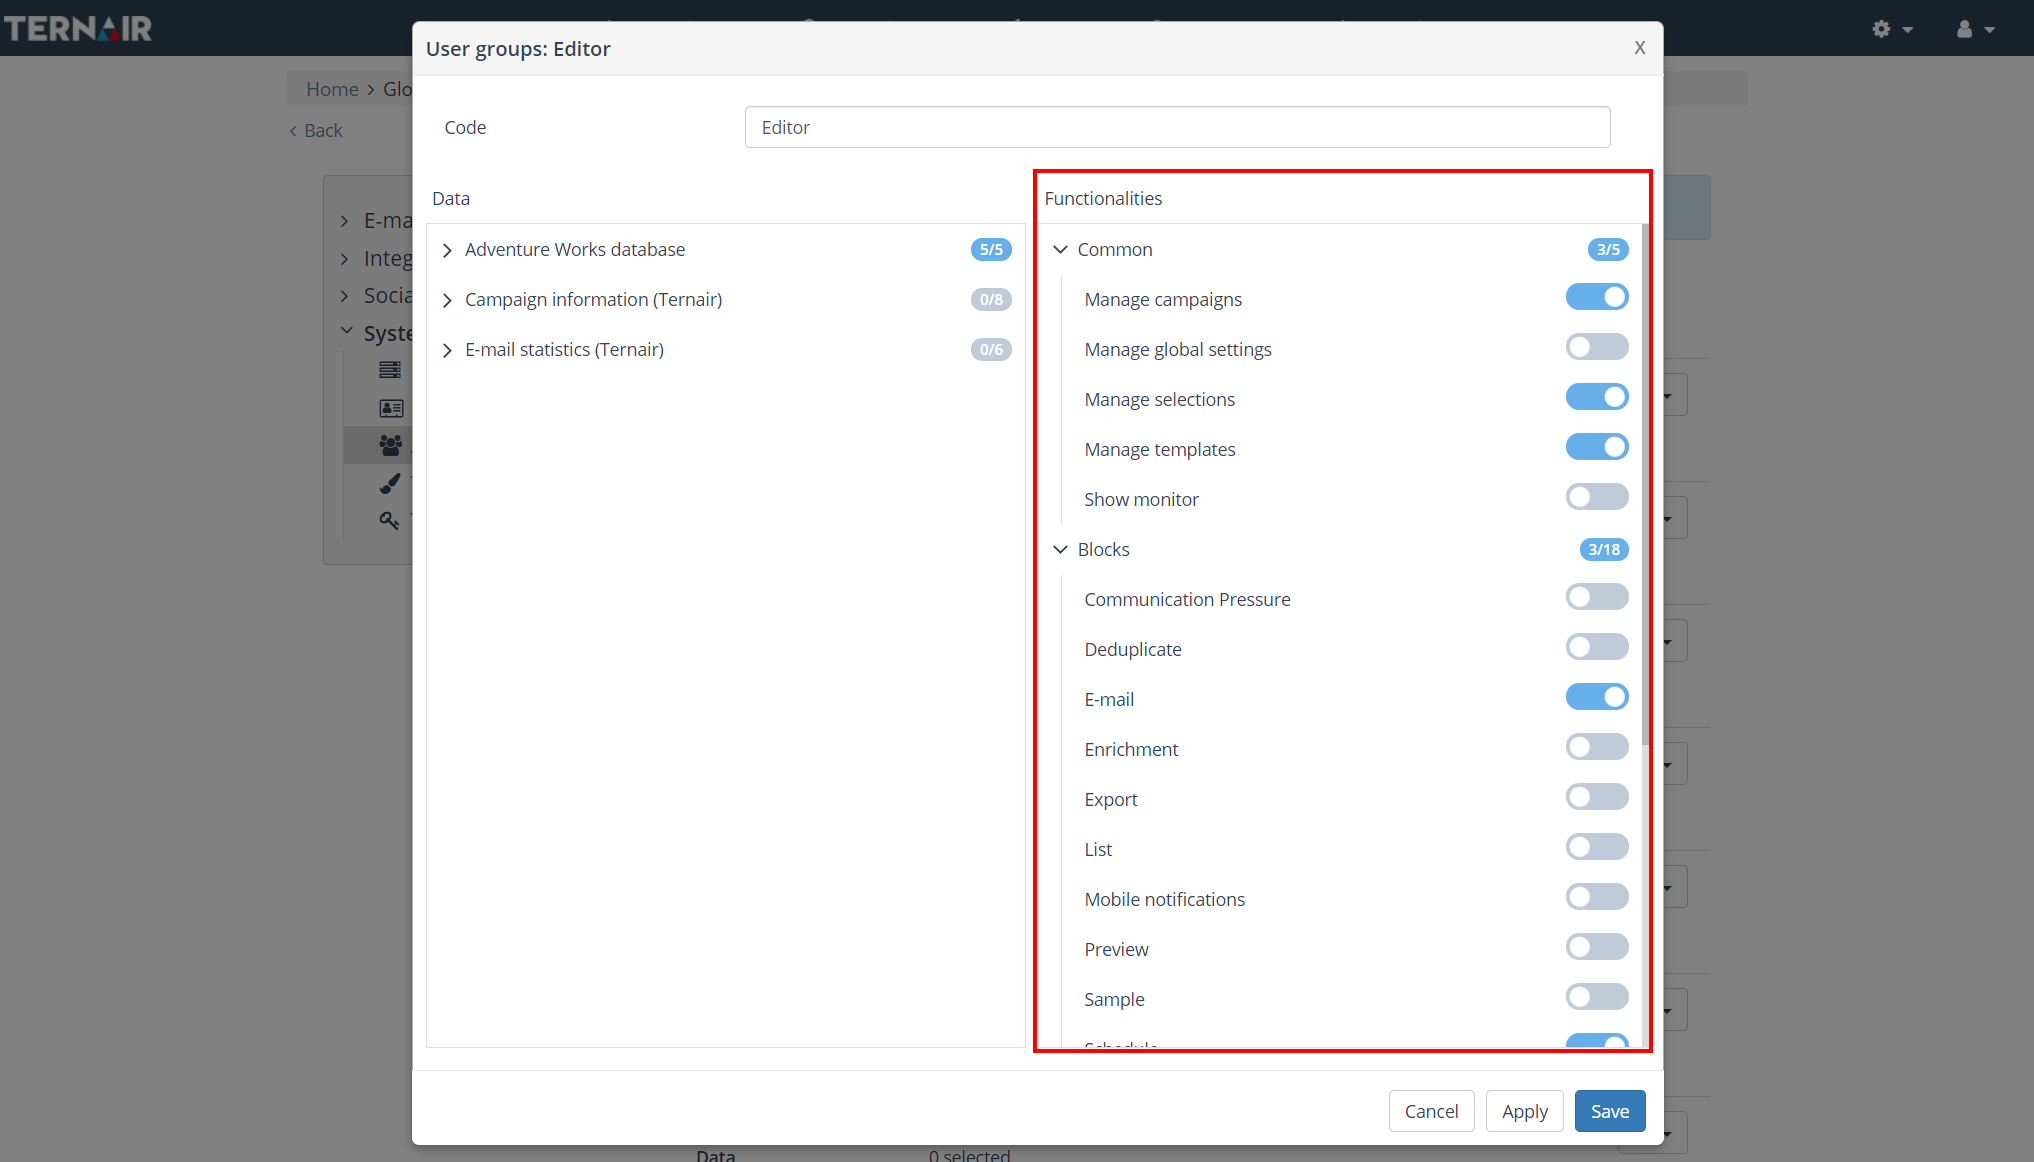Click the server list icon in sidebar
The height and width of the screenshot is (1162, 2034).
(390, 370)
